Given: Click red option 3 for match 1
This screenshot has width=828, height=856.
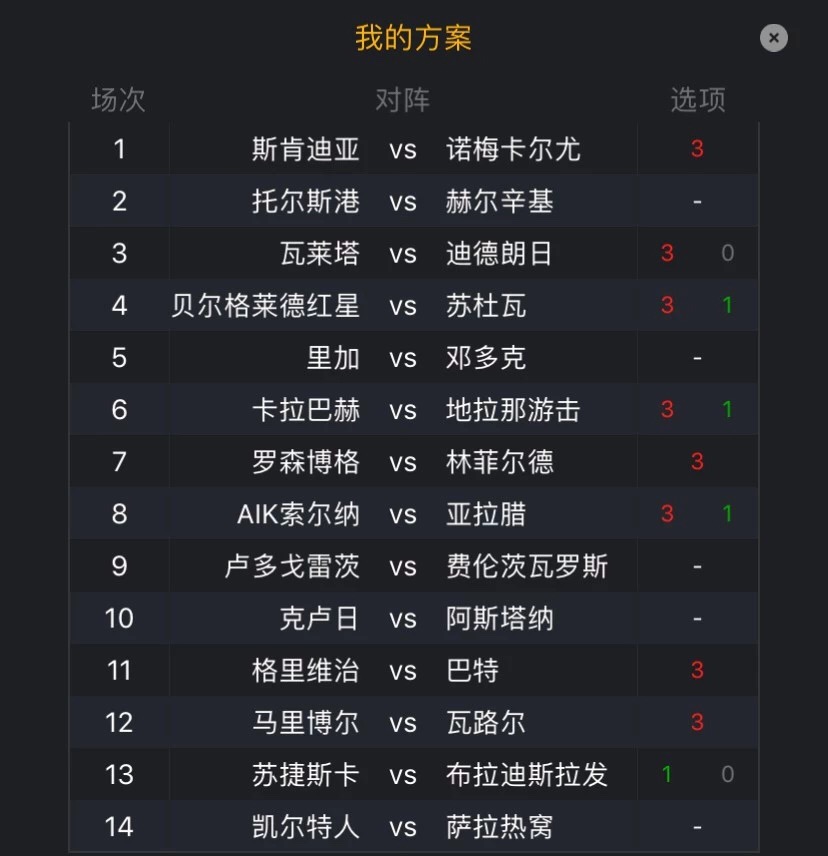Looking at the screenshot, I should [x=697, y=148].
